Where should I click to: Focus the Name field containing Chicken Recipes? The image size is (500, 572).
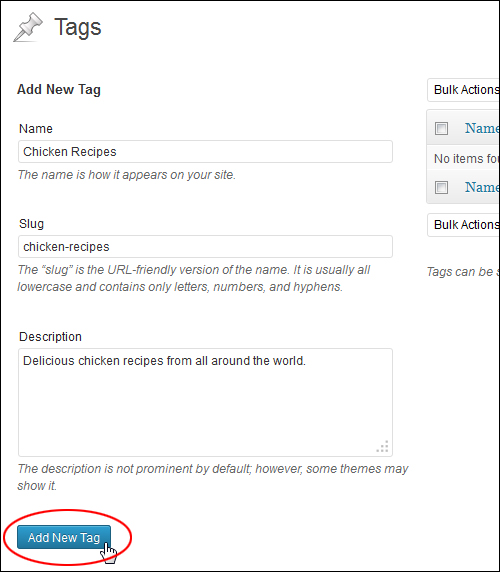click(205, 151)
